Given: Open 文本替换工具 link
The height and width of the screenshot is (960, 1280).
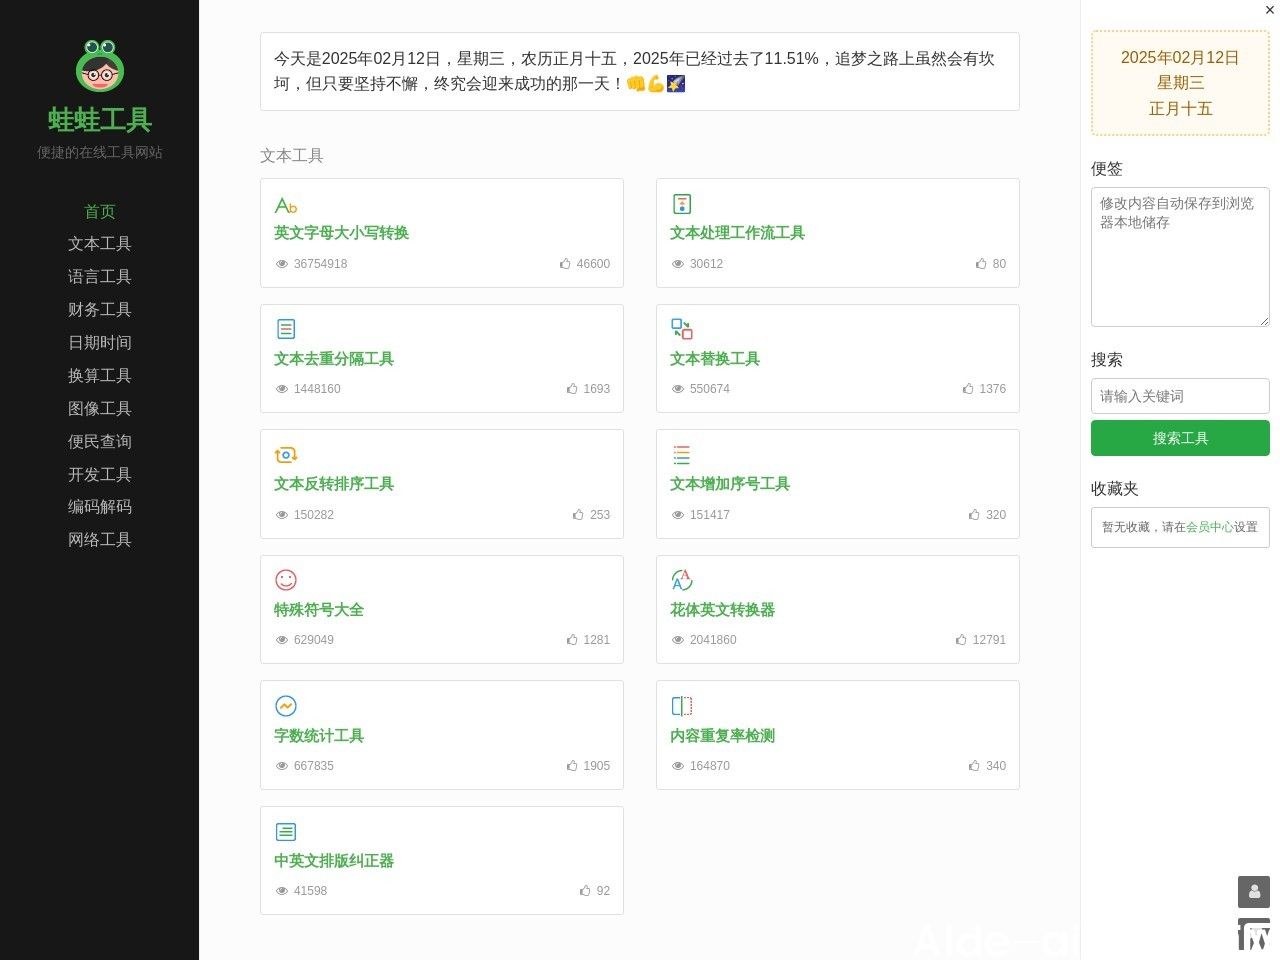Looking at the screenshot, I should tap(715, 359).
